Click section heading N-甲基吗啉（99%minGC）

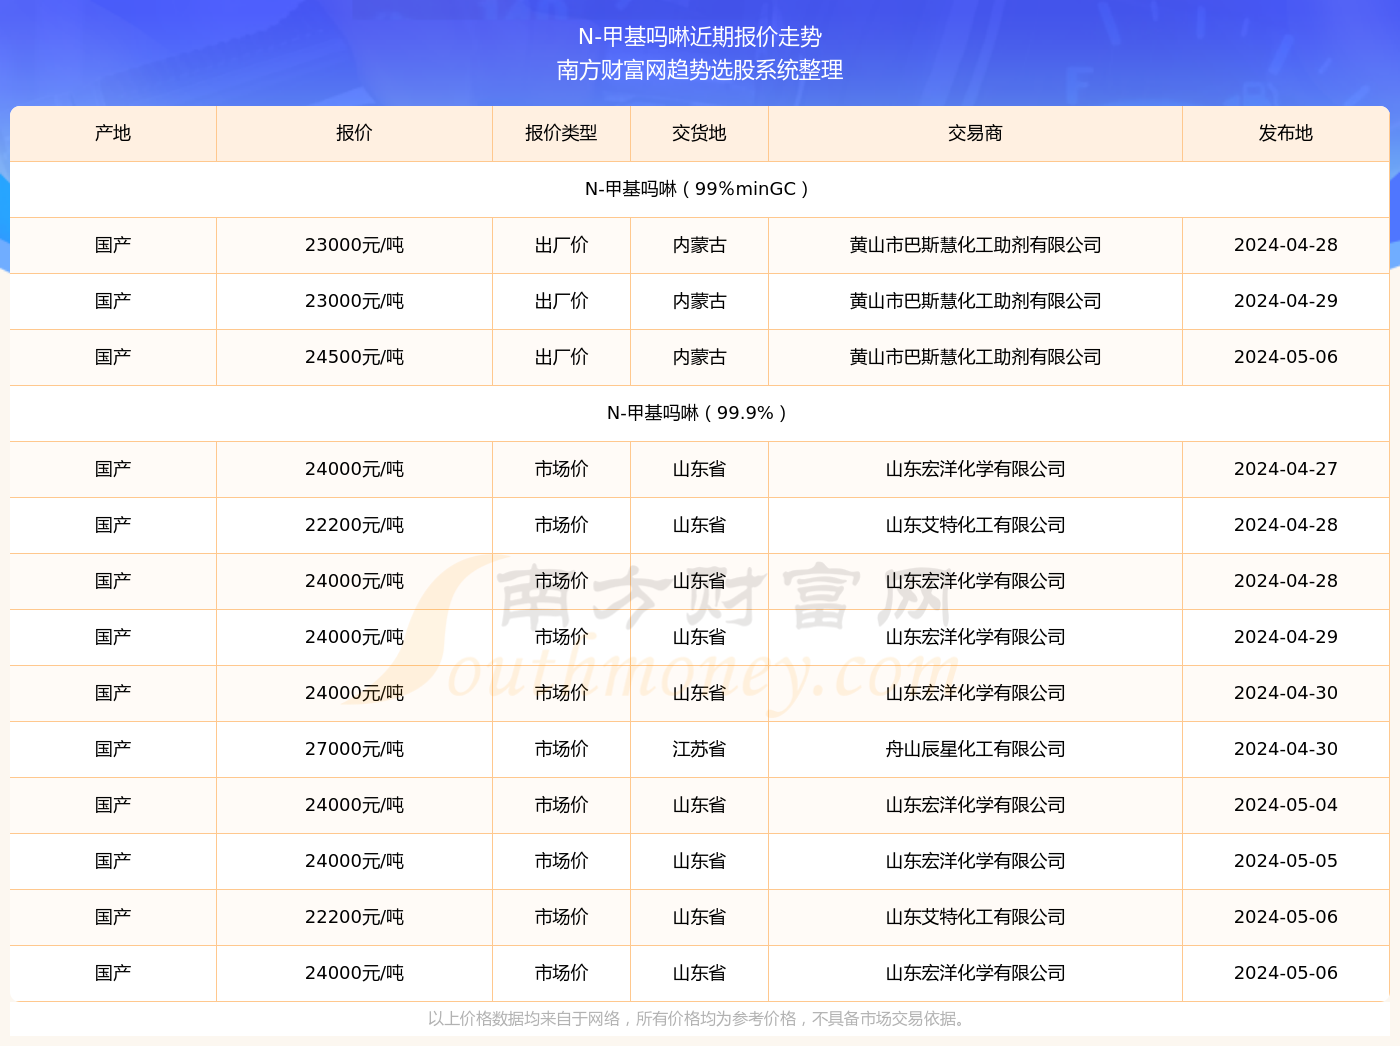click(x=700, y=189)
